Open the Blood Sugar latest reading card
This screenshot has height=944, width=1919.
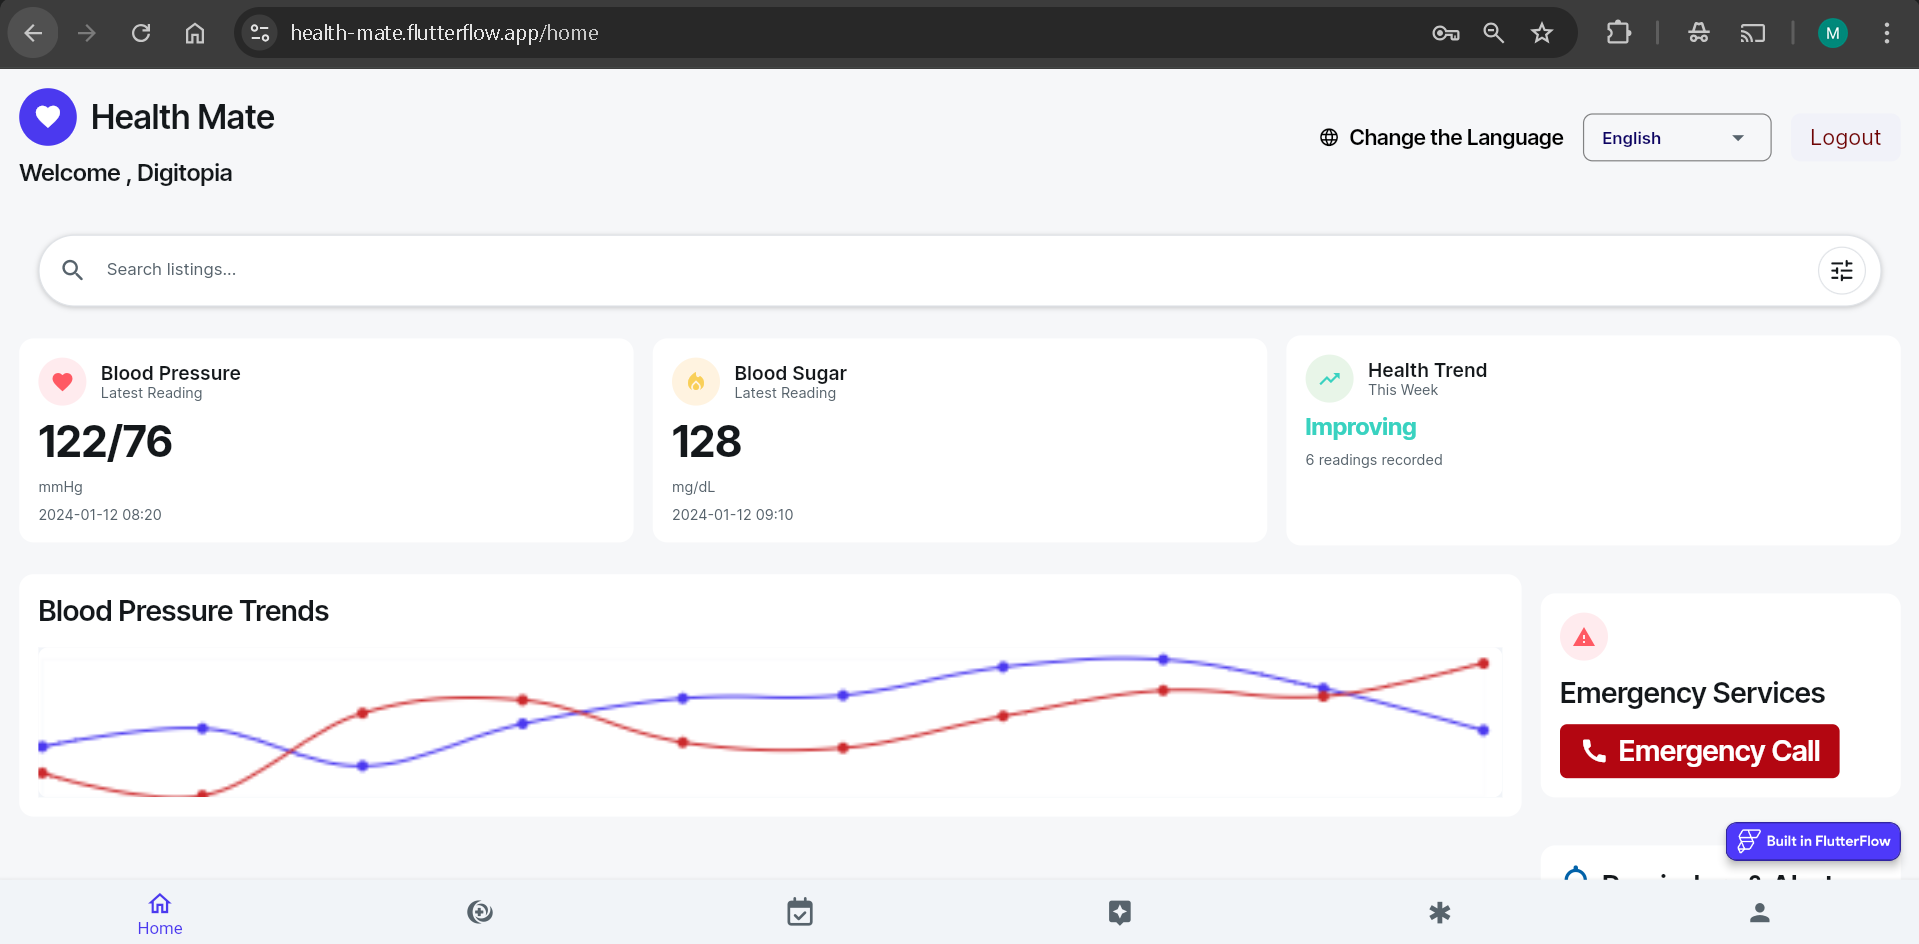pos(959,441)
